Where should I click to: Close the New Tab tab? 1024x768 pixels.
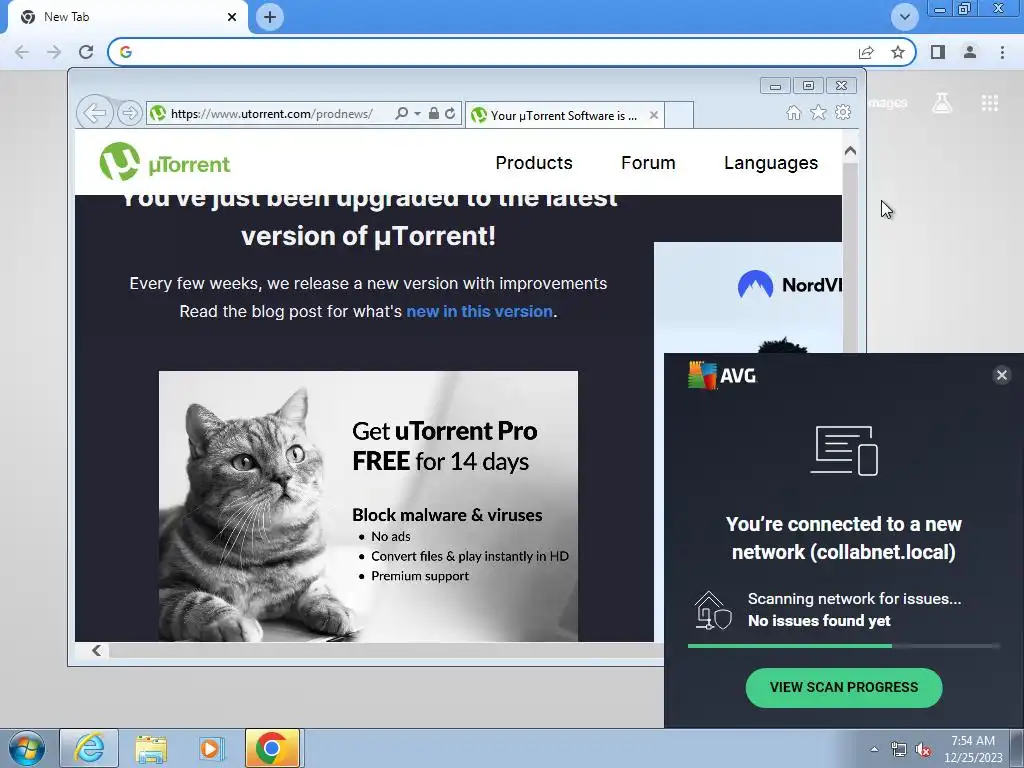point(232,17)
